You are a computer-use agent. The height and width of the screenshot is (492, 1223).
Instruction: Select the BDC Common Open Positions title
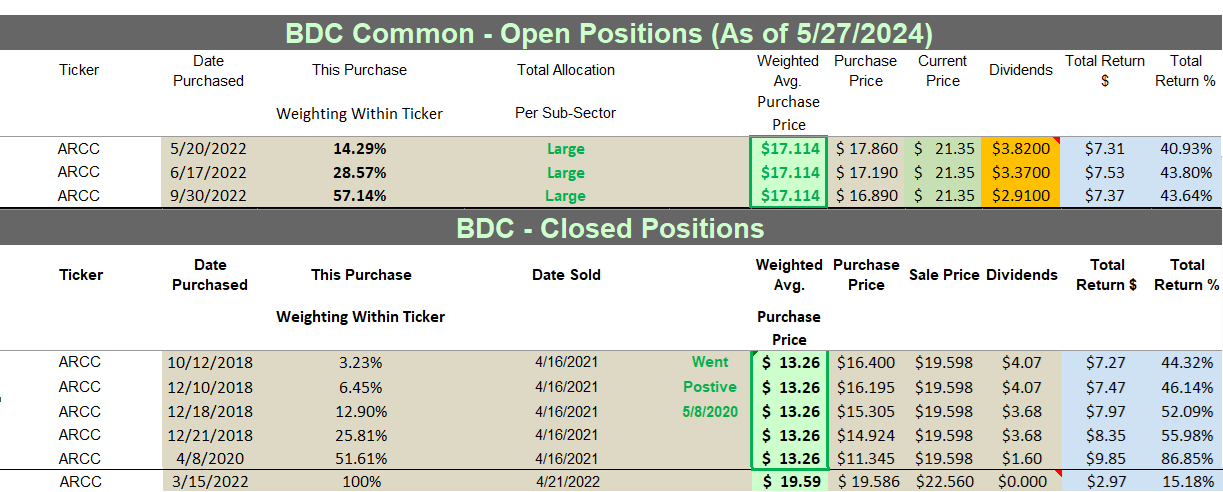coord(609,33)
